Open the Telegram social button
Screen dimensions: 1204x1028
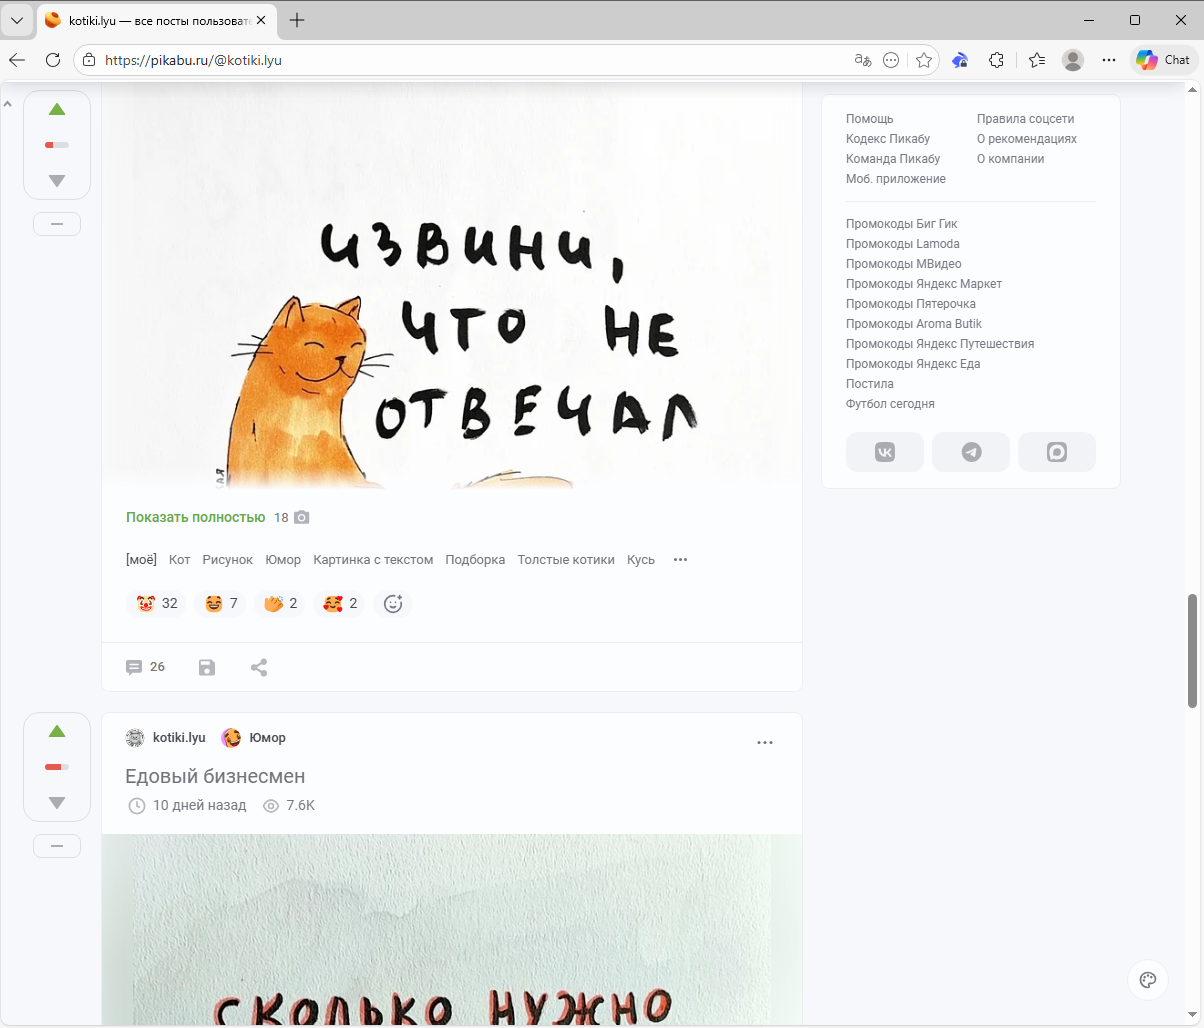(971, 452)
